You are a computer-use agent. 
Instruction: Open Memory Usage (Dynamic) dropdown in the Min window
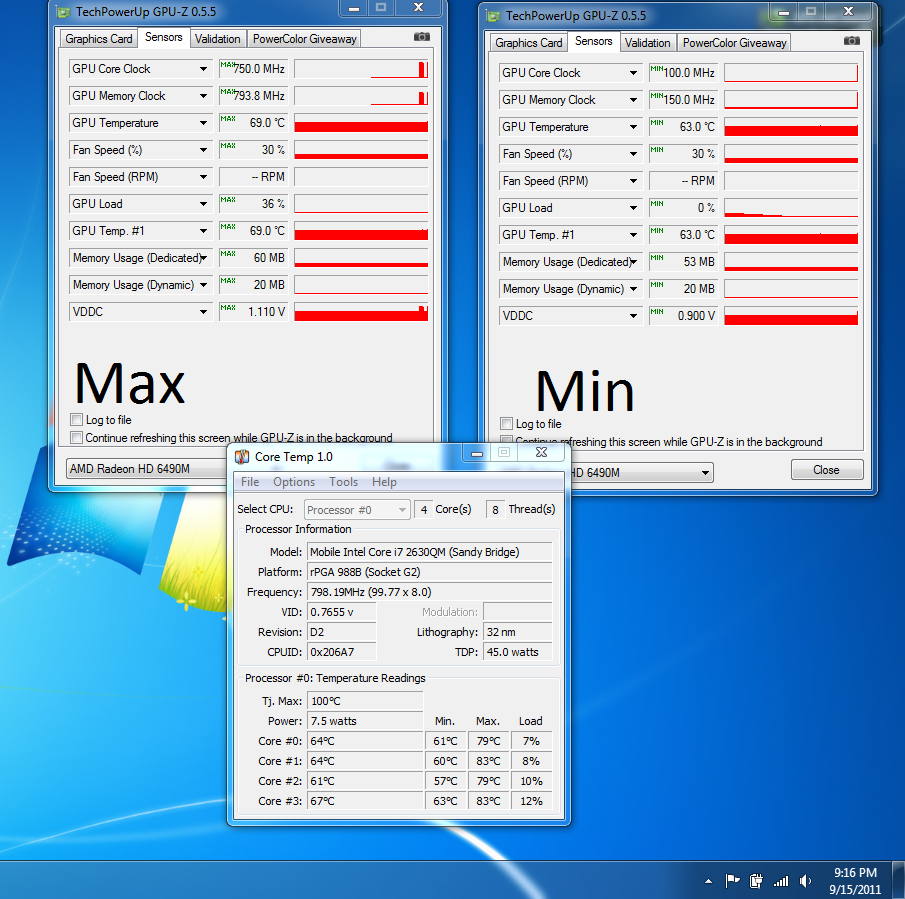(x=633, y=289)
